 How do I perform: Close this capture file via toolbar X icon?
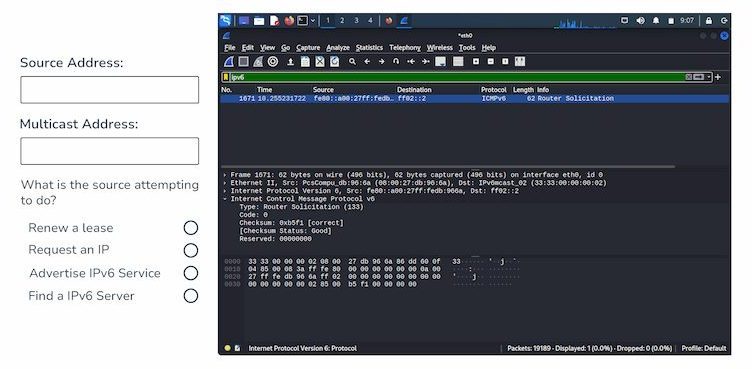[x=320, y=61]
